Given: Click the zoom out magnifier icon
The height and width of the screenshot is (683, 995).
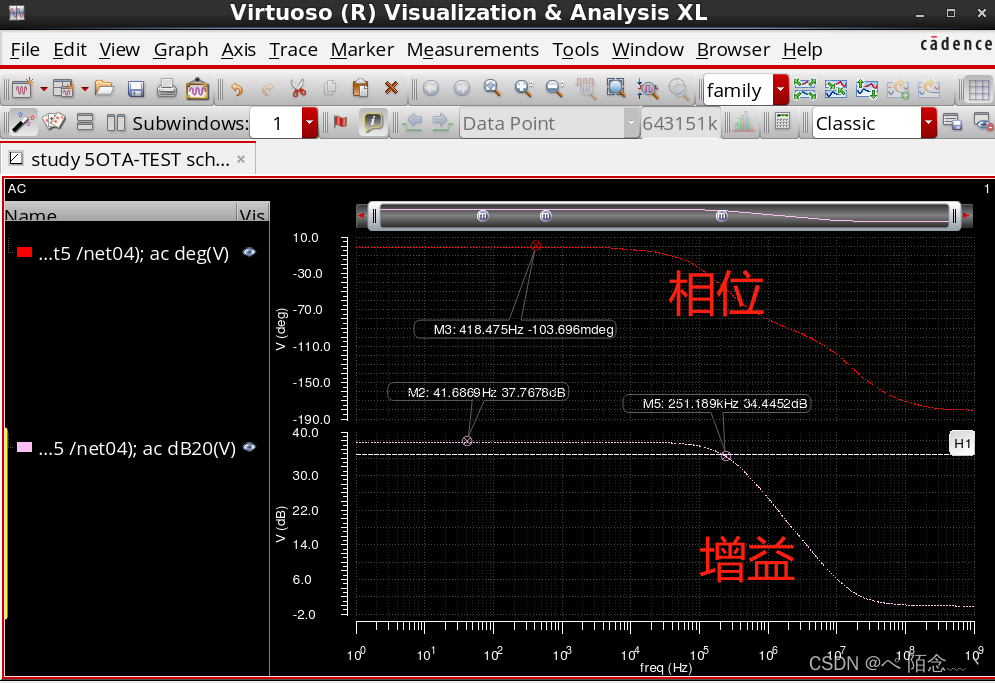Looking at the screenshot, I should 555,89.
